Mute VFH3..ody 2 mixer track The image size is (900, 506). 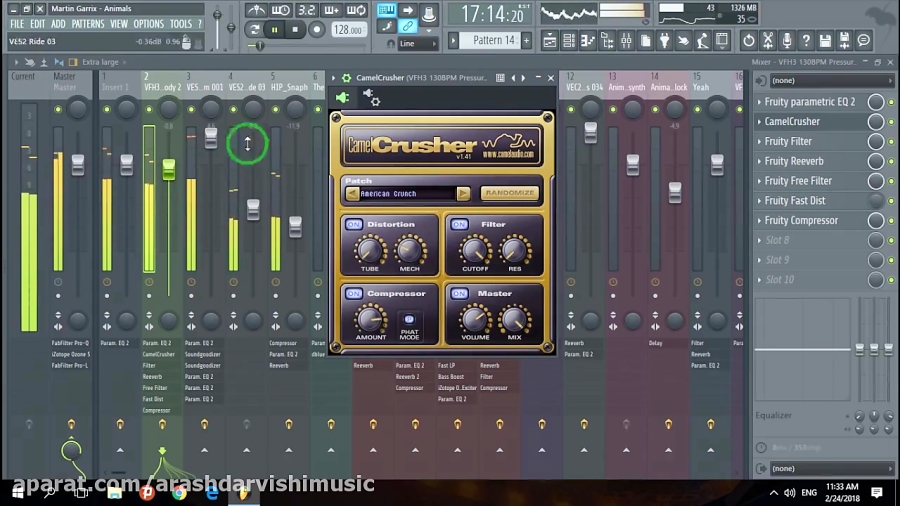[x=149, y=109]
